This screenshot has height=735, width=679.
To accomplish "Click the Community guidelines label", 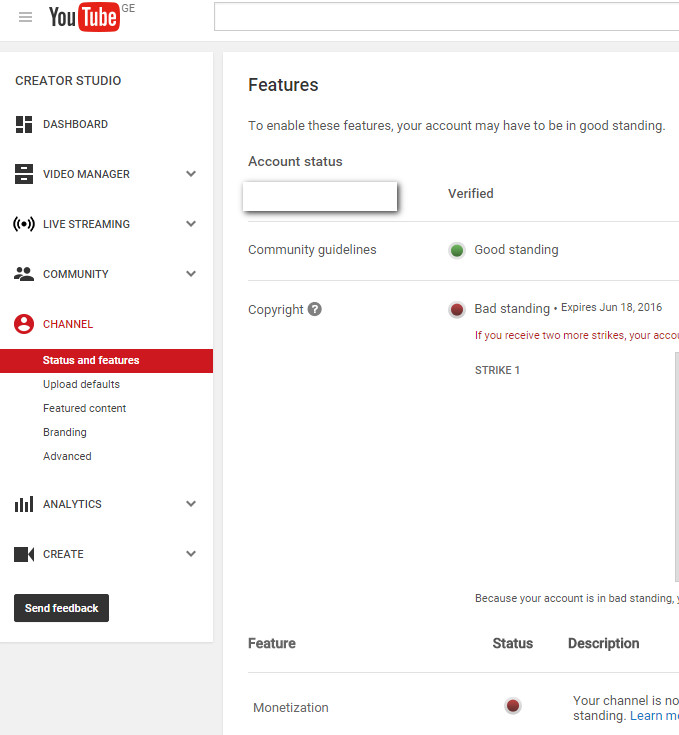I will click(312, 250).
